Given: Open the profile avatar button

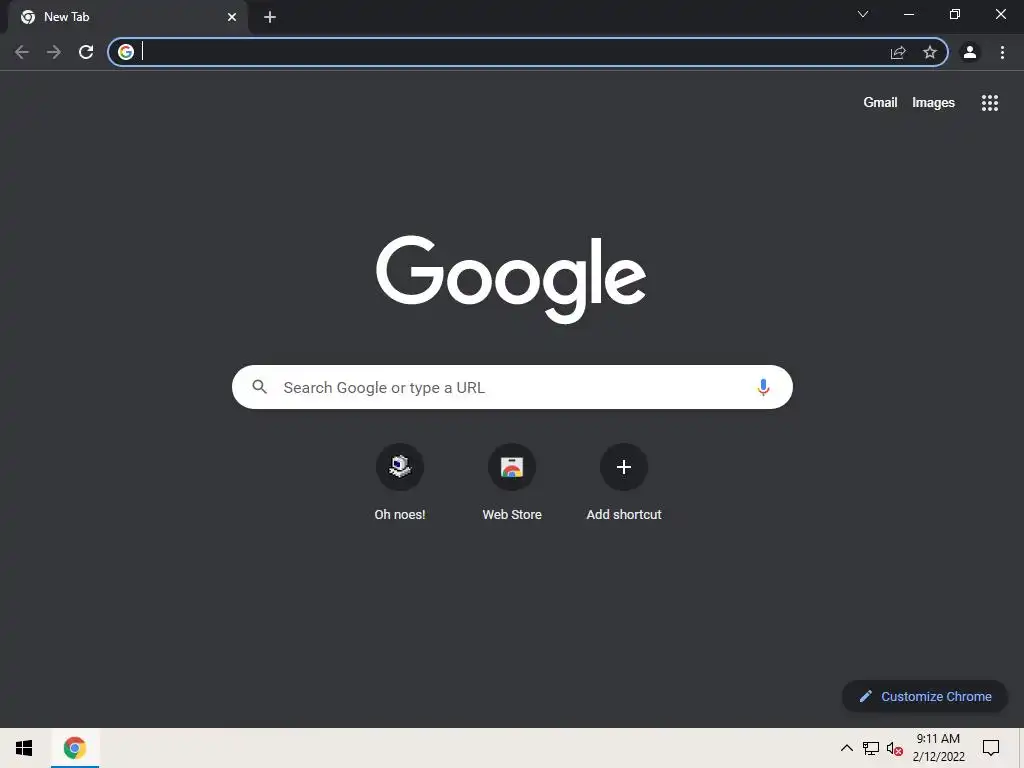Looking at the screenshot, I should (970, 52).
